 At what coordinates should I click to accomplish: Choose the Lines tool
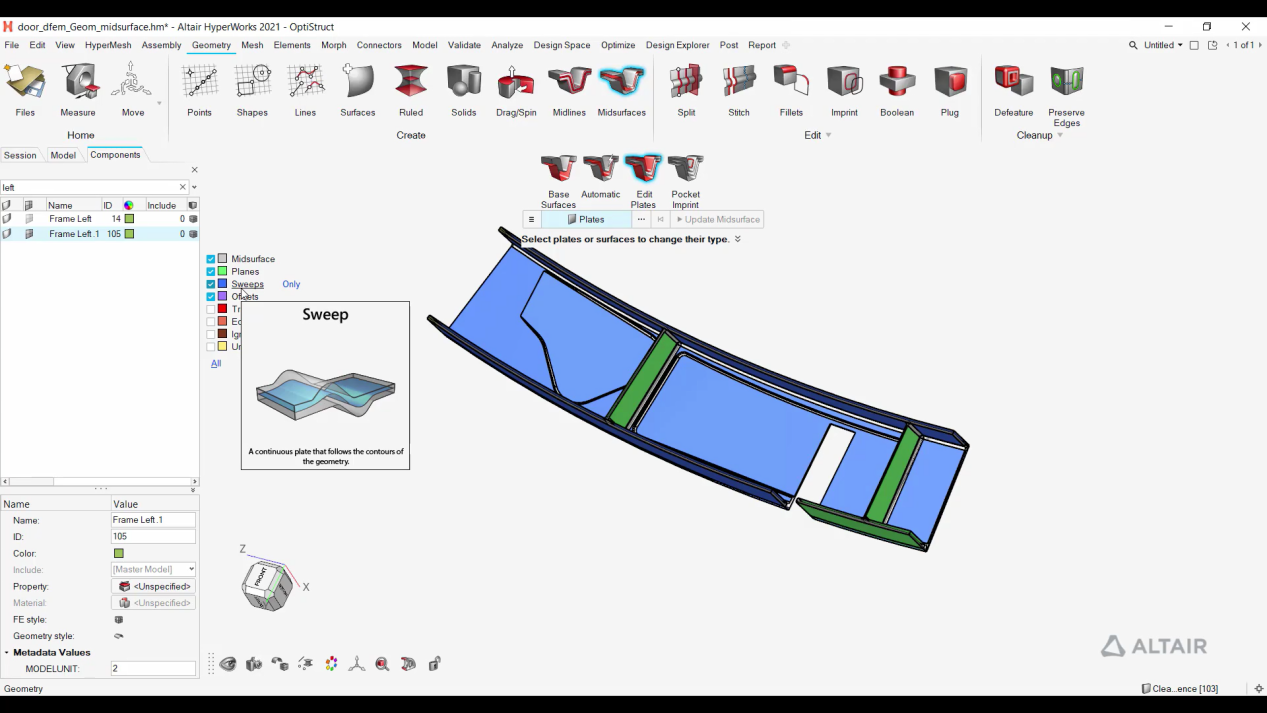tap(305, 91)
